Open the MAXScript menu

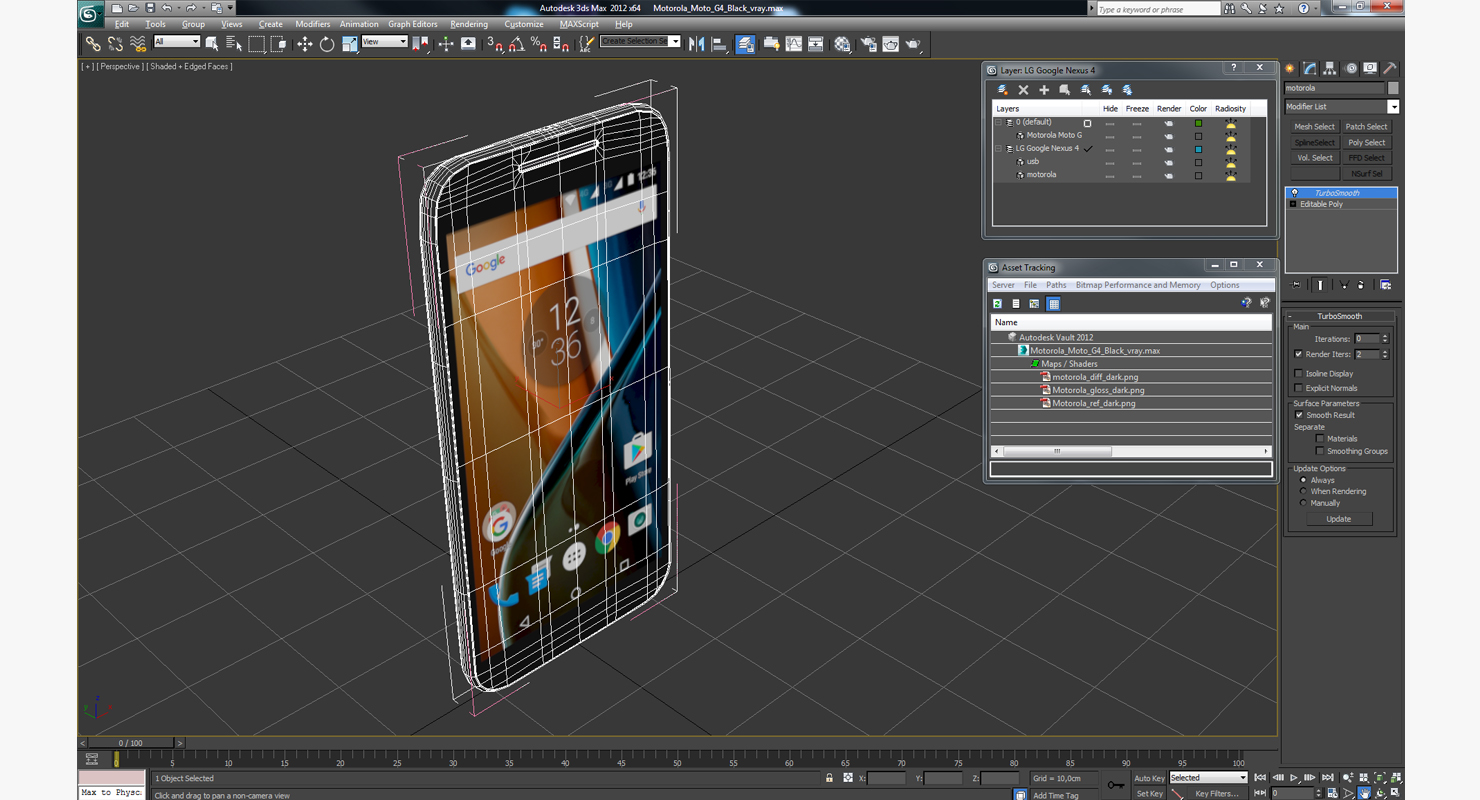579,24
